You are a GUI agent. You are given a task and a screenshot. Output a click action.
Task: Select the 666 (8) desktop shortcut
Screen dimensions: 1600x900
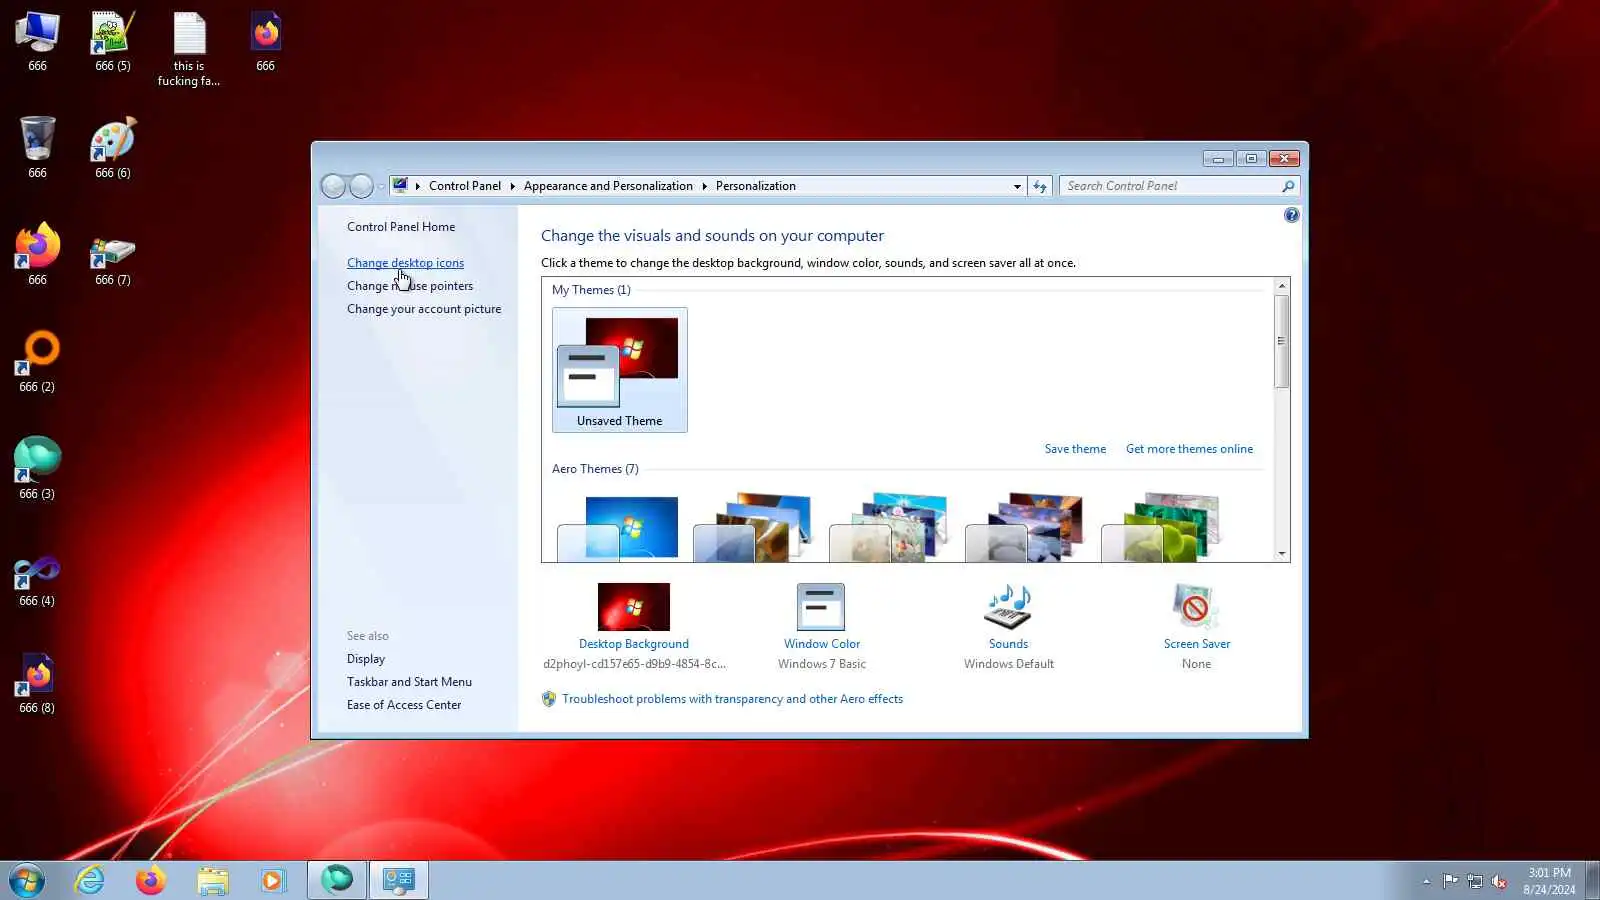pos(37,683)
